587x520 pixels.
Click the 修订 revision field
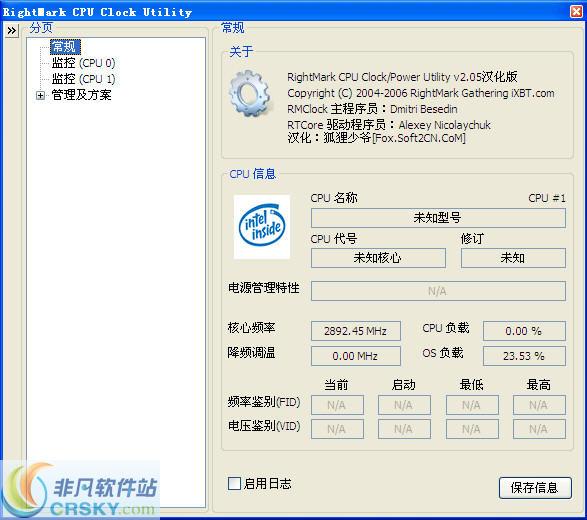513,258
